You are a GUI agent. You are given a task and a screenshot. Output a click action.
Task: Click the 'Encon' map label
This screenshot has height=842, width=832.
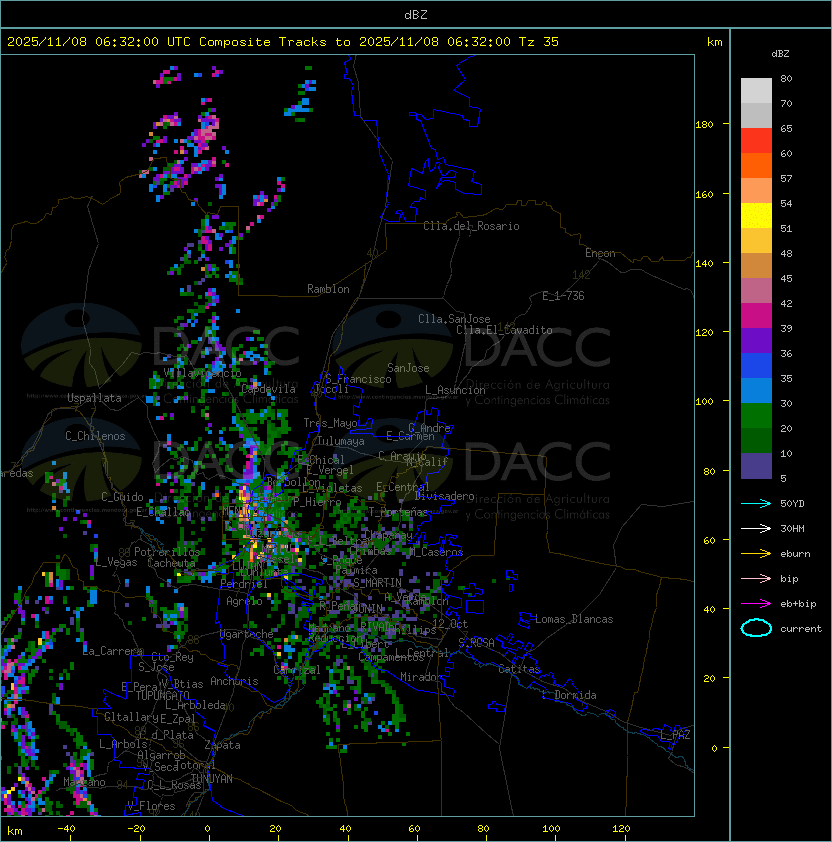pyautogui.click(x=600, y=253)
